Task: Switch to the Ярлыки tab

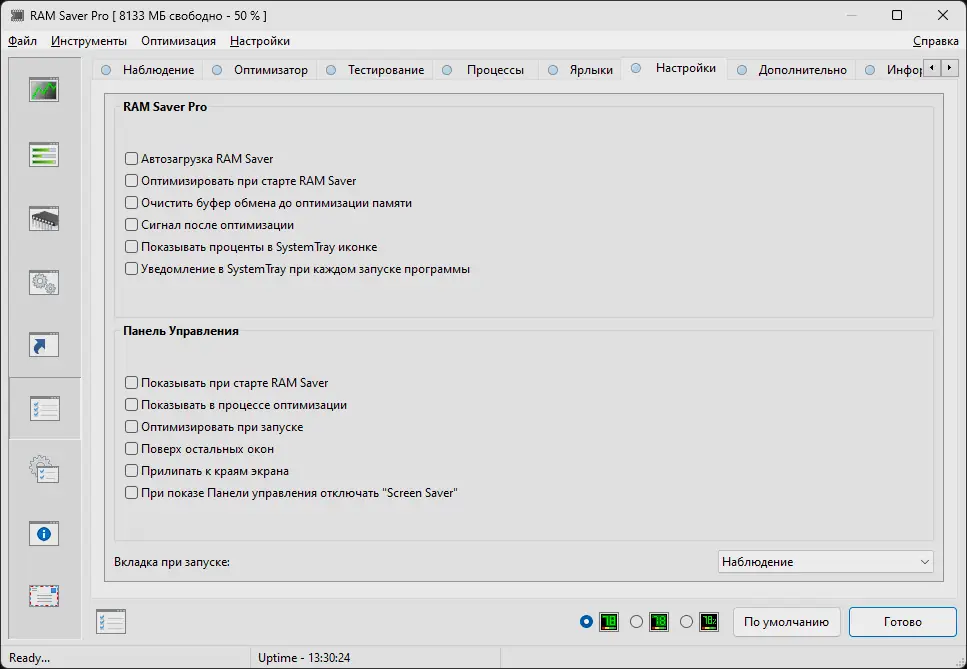Action: pyautogui.click(x=580, y=70)
